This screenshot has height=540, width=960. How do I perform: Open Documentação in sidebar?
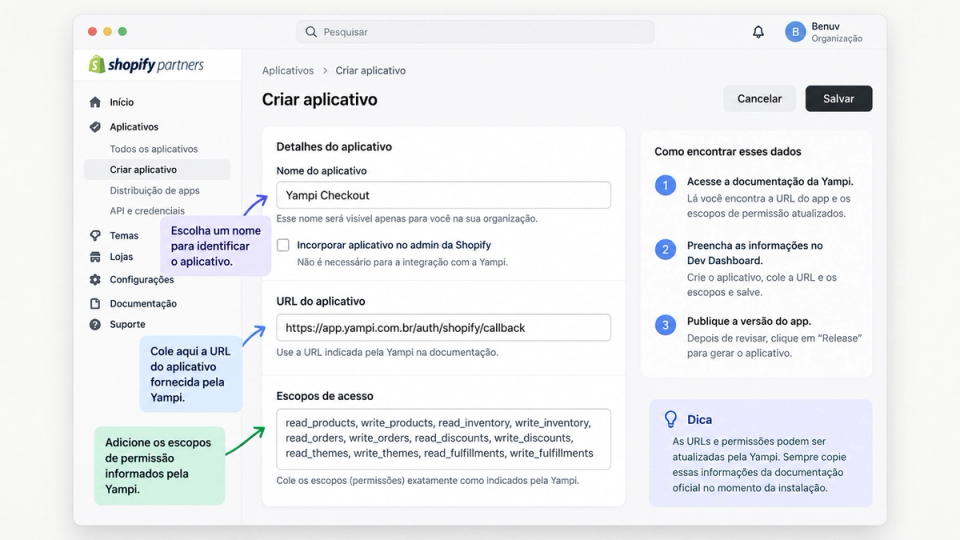143,303
